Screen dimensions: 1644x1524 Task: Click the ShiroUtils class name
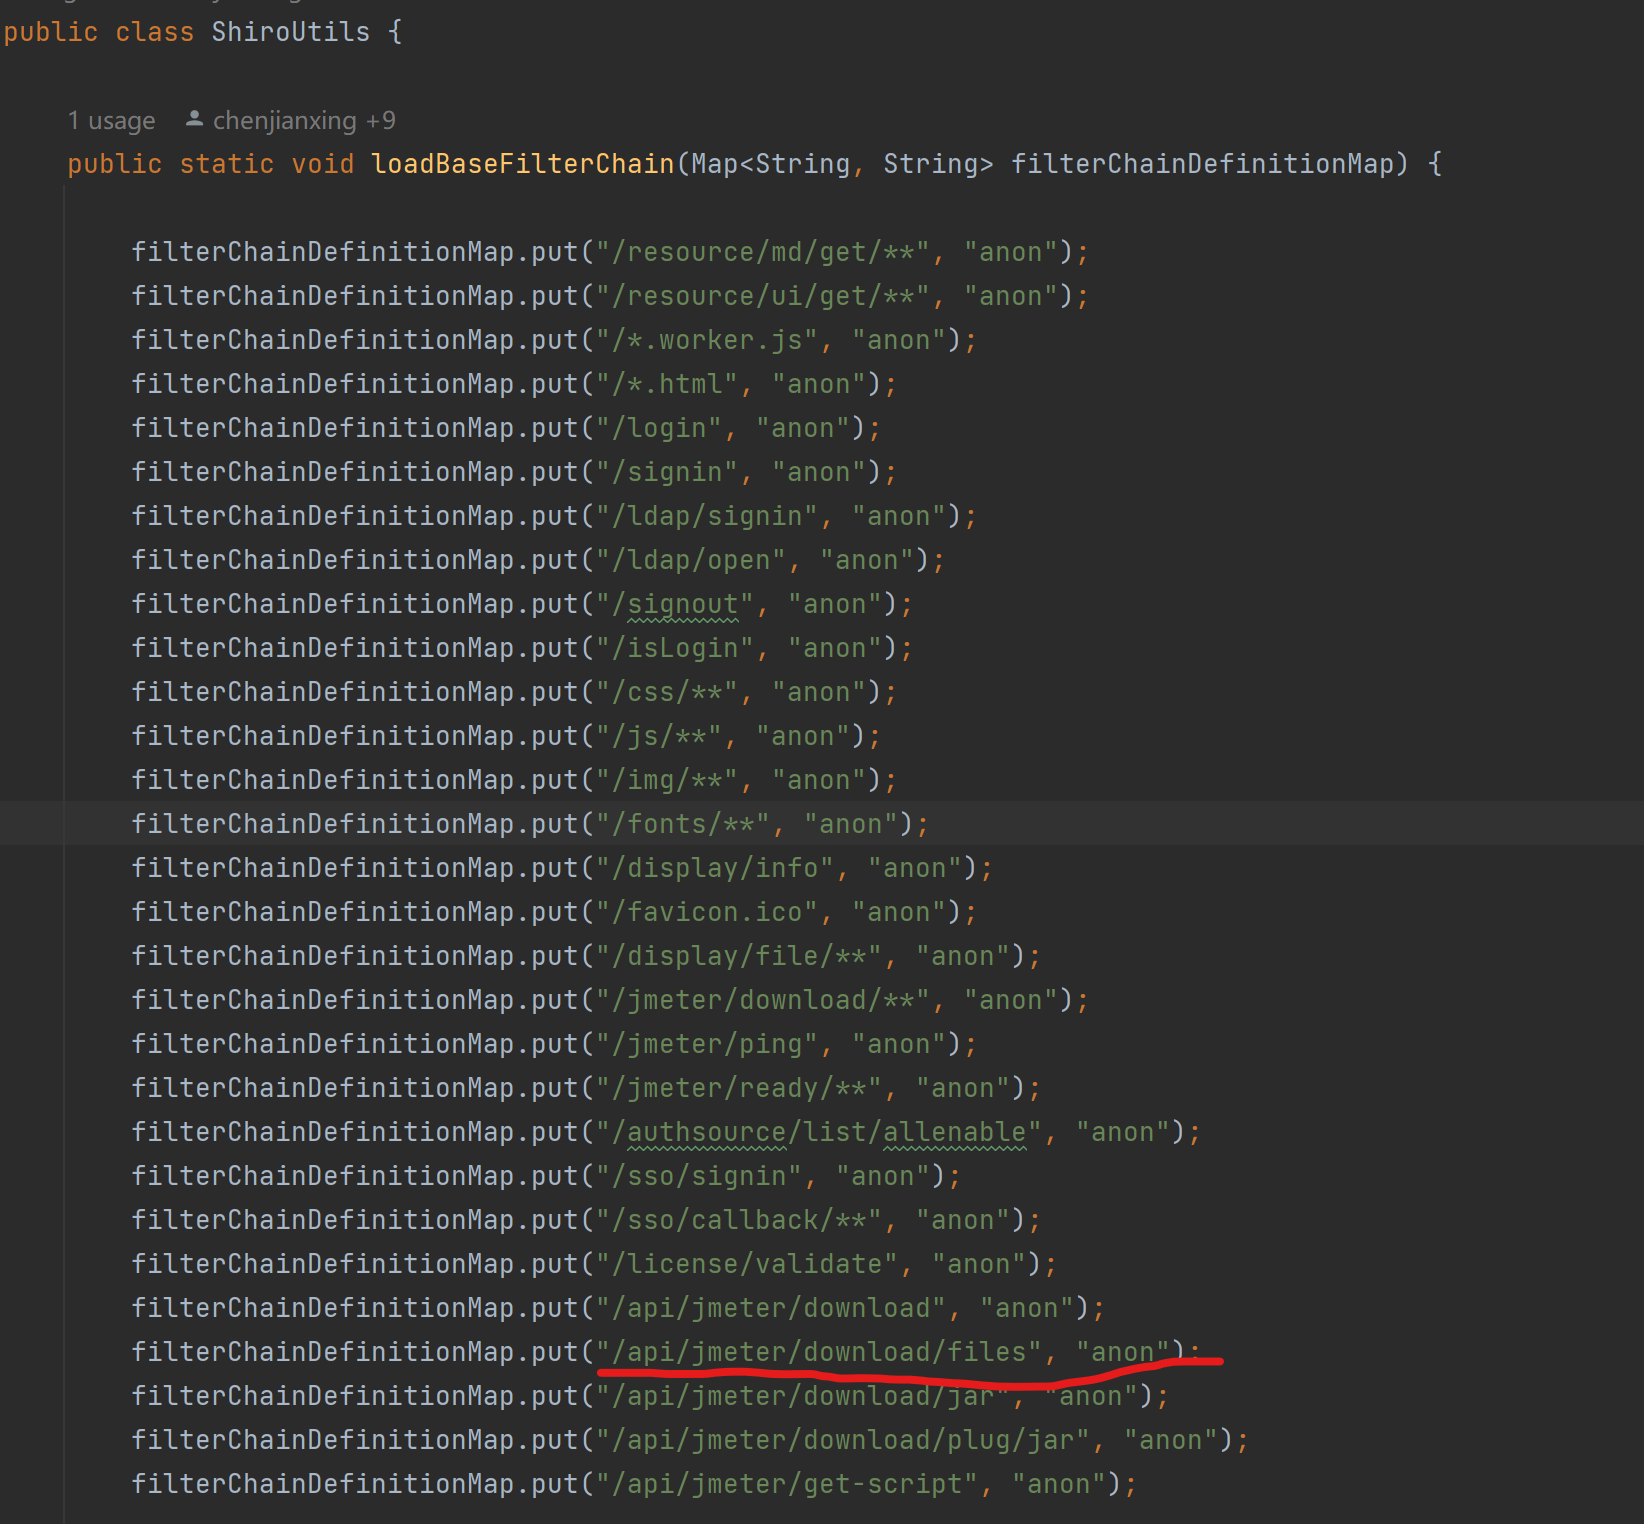[x=290, y=32]
